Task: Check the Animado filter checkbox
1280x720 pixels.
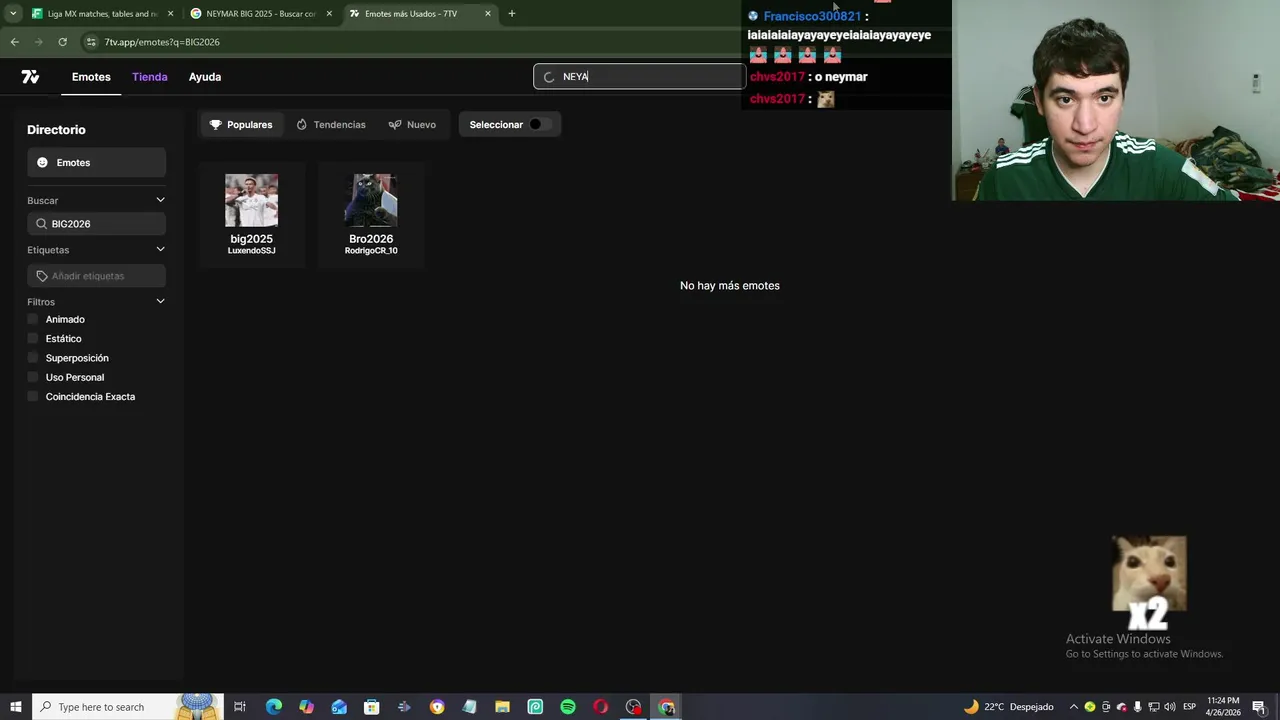Action: tap(33, 319)
